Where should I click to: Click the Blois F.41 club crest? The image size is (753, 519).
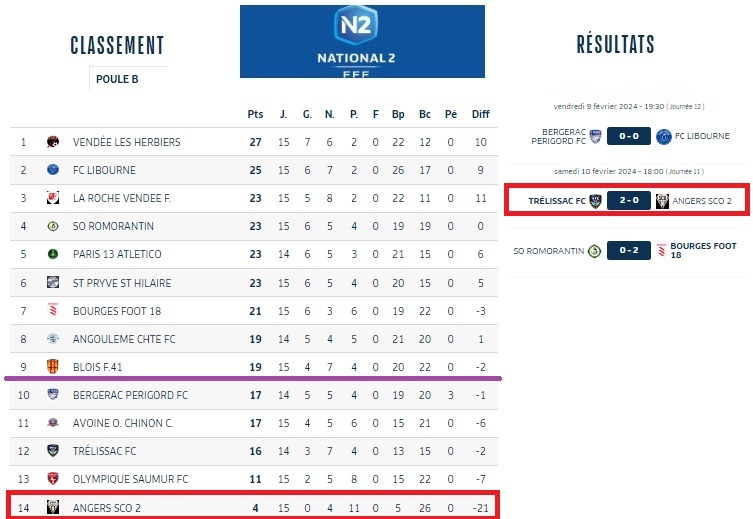click(53, 366)
